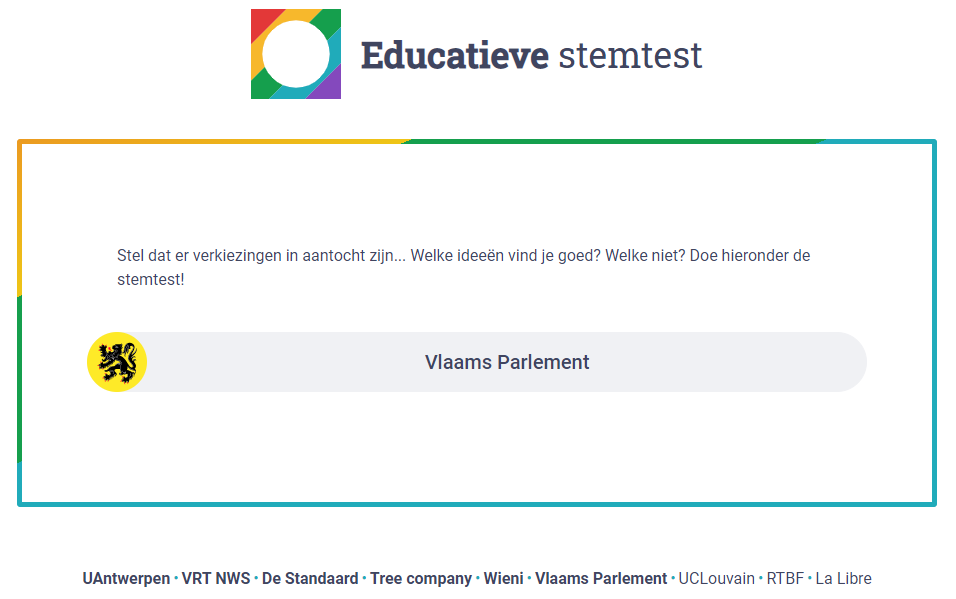Click the multicolored Educatieve stemtest logo
Screen dimensions: 956x599
[296, 54]
